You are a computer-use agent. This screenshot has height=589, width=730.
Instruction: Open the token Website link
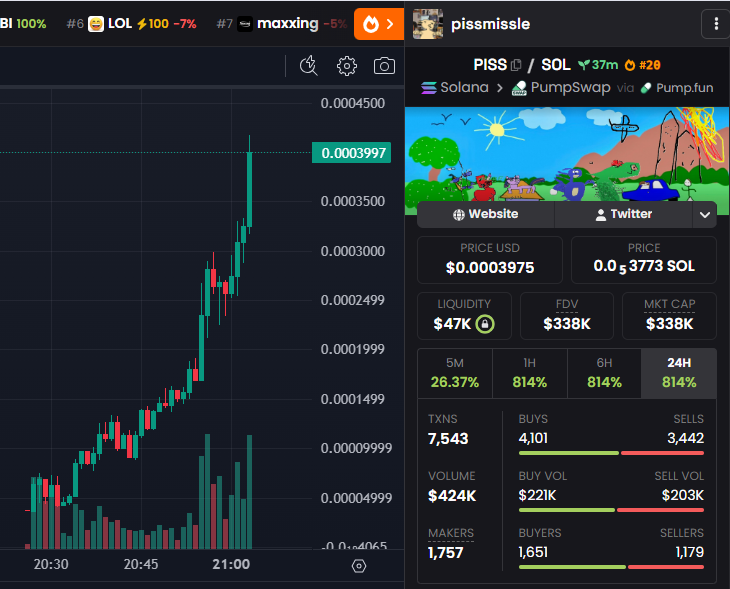[485, 214]
